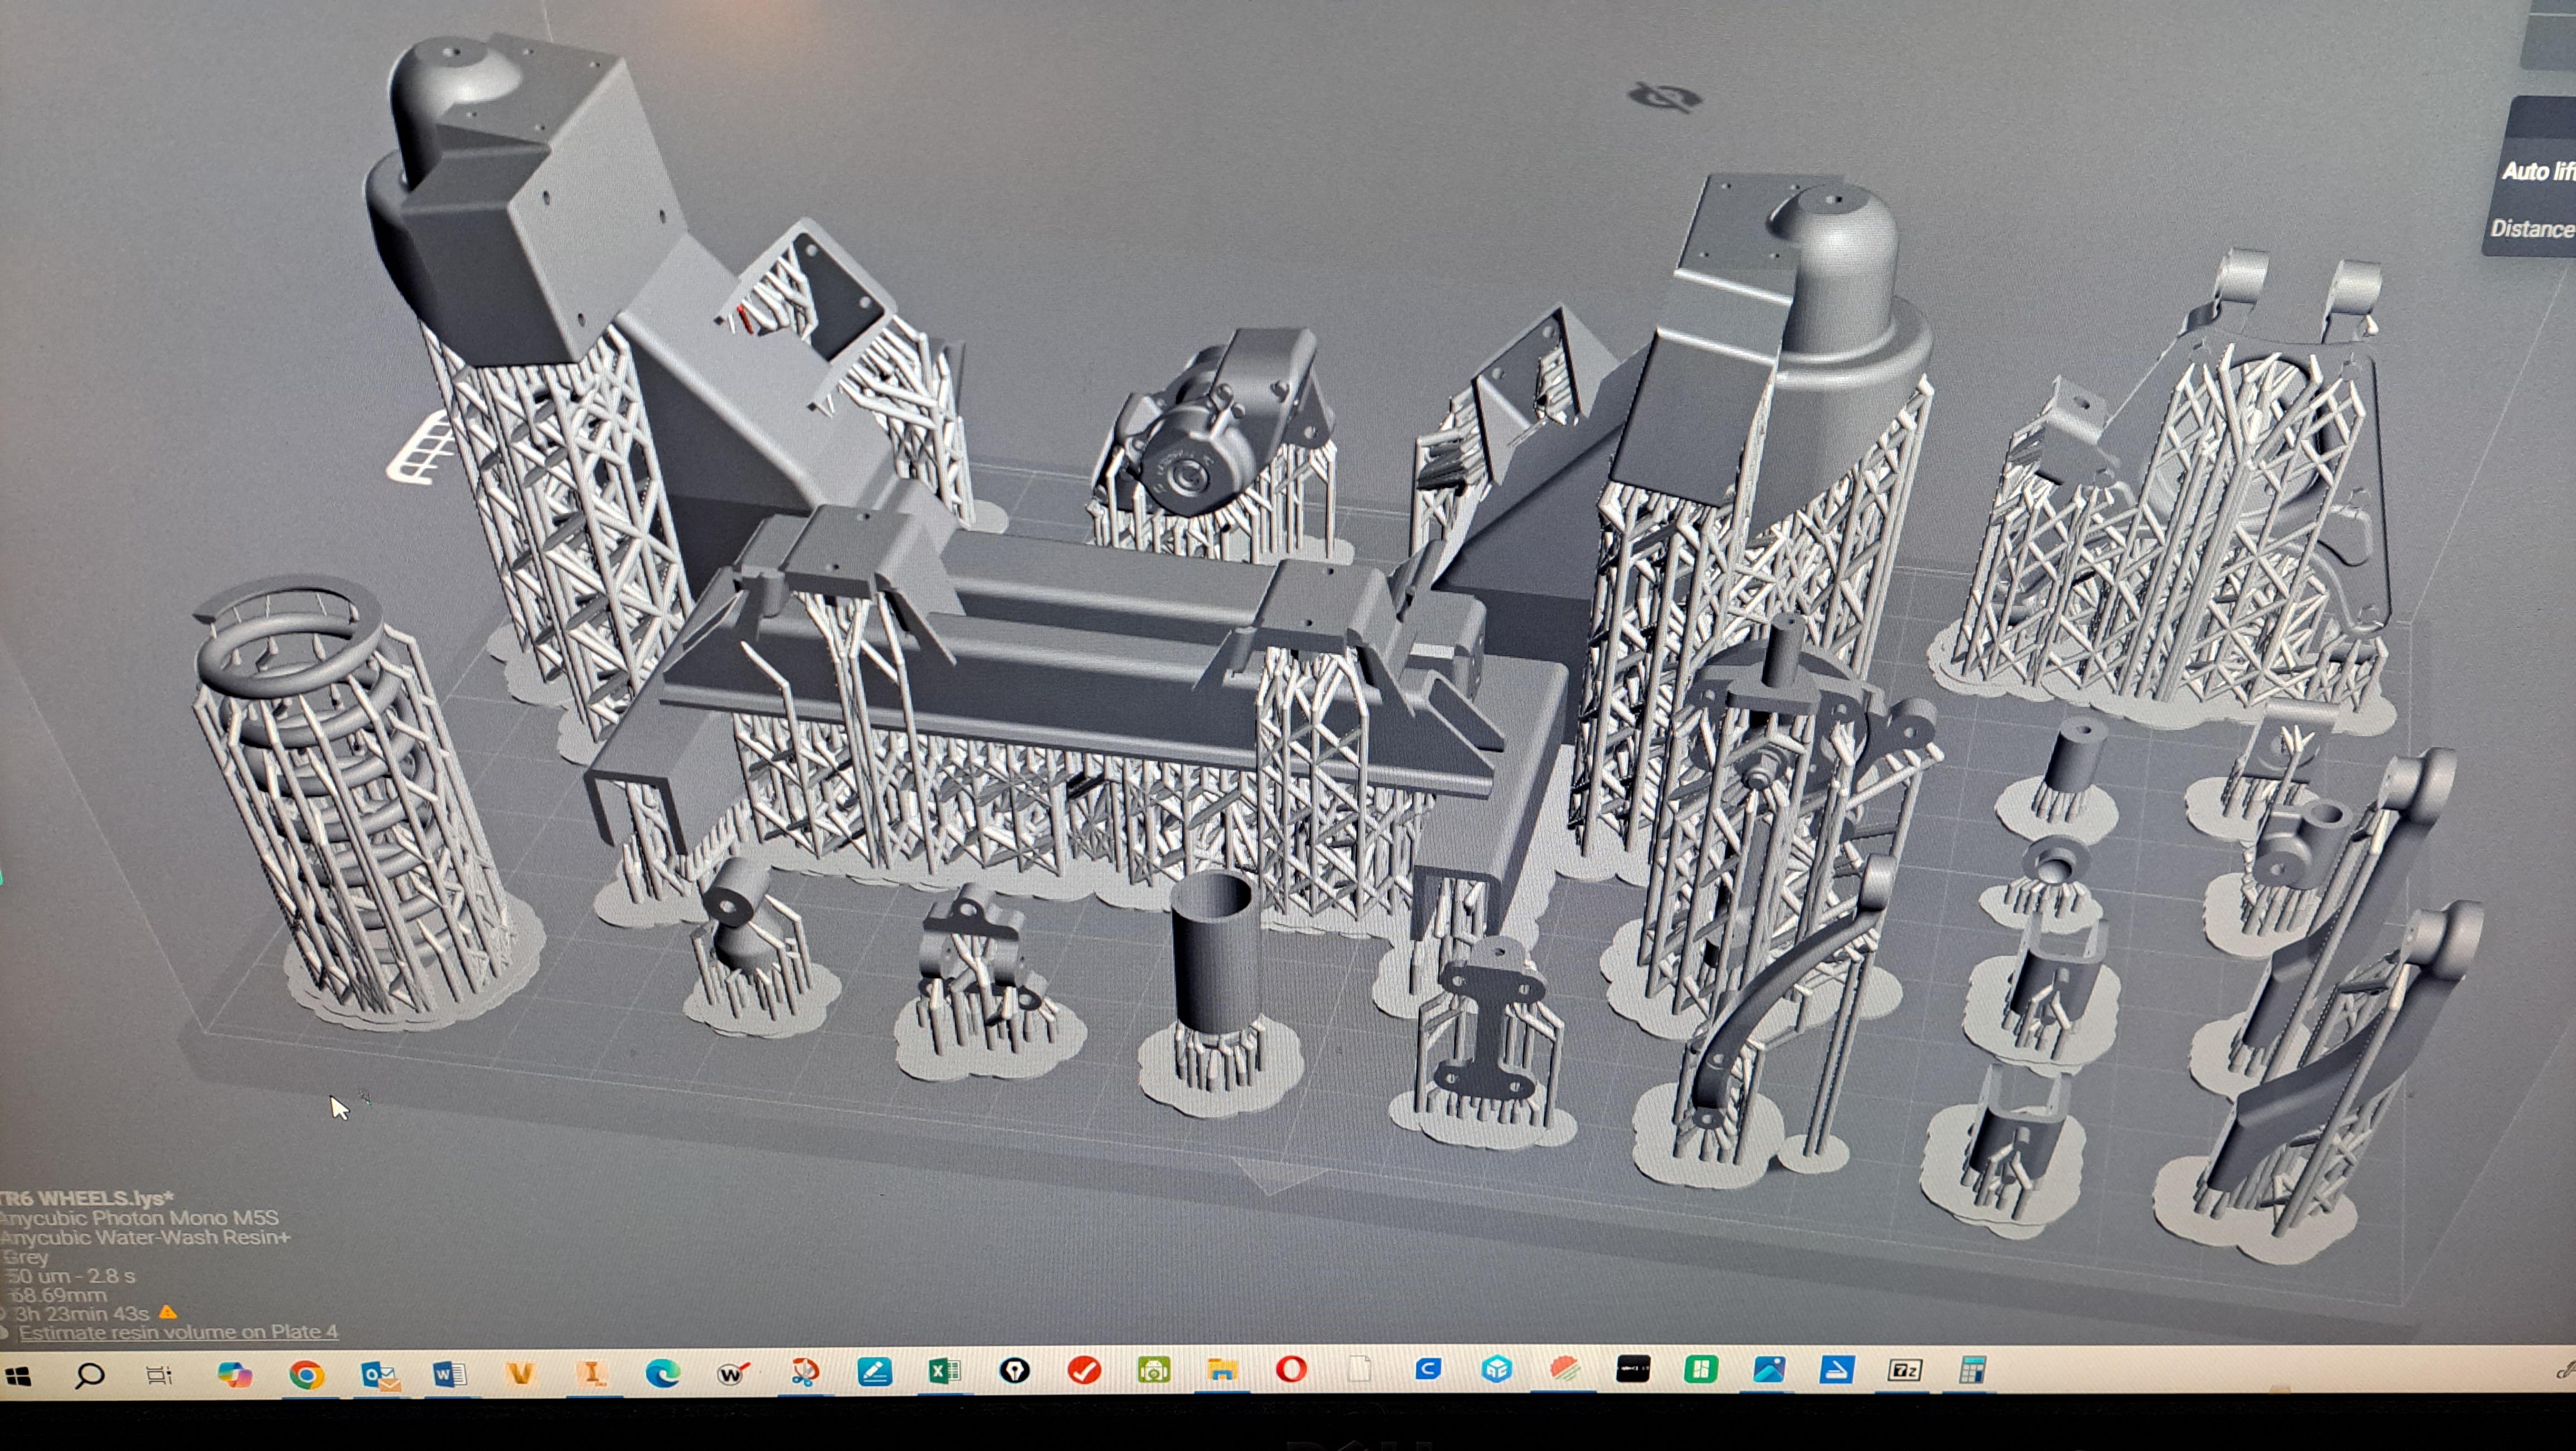
Task: Click the hidden-eye visibility icon in viewport
Action: tap(1664, 97)
